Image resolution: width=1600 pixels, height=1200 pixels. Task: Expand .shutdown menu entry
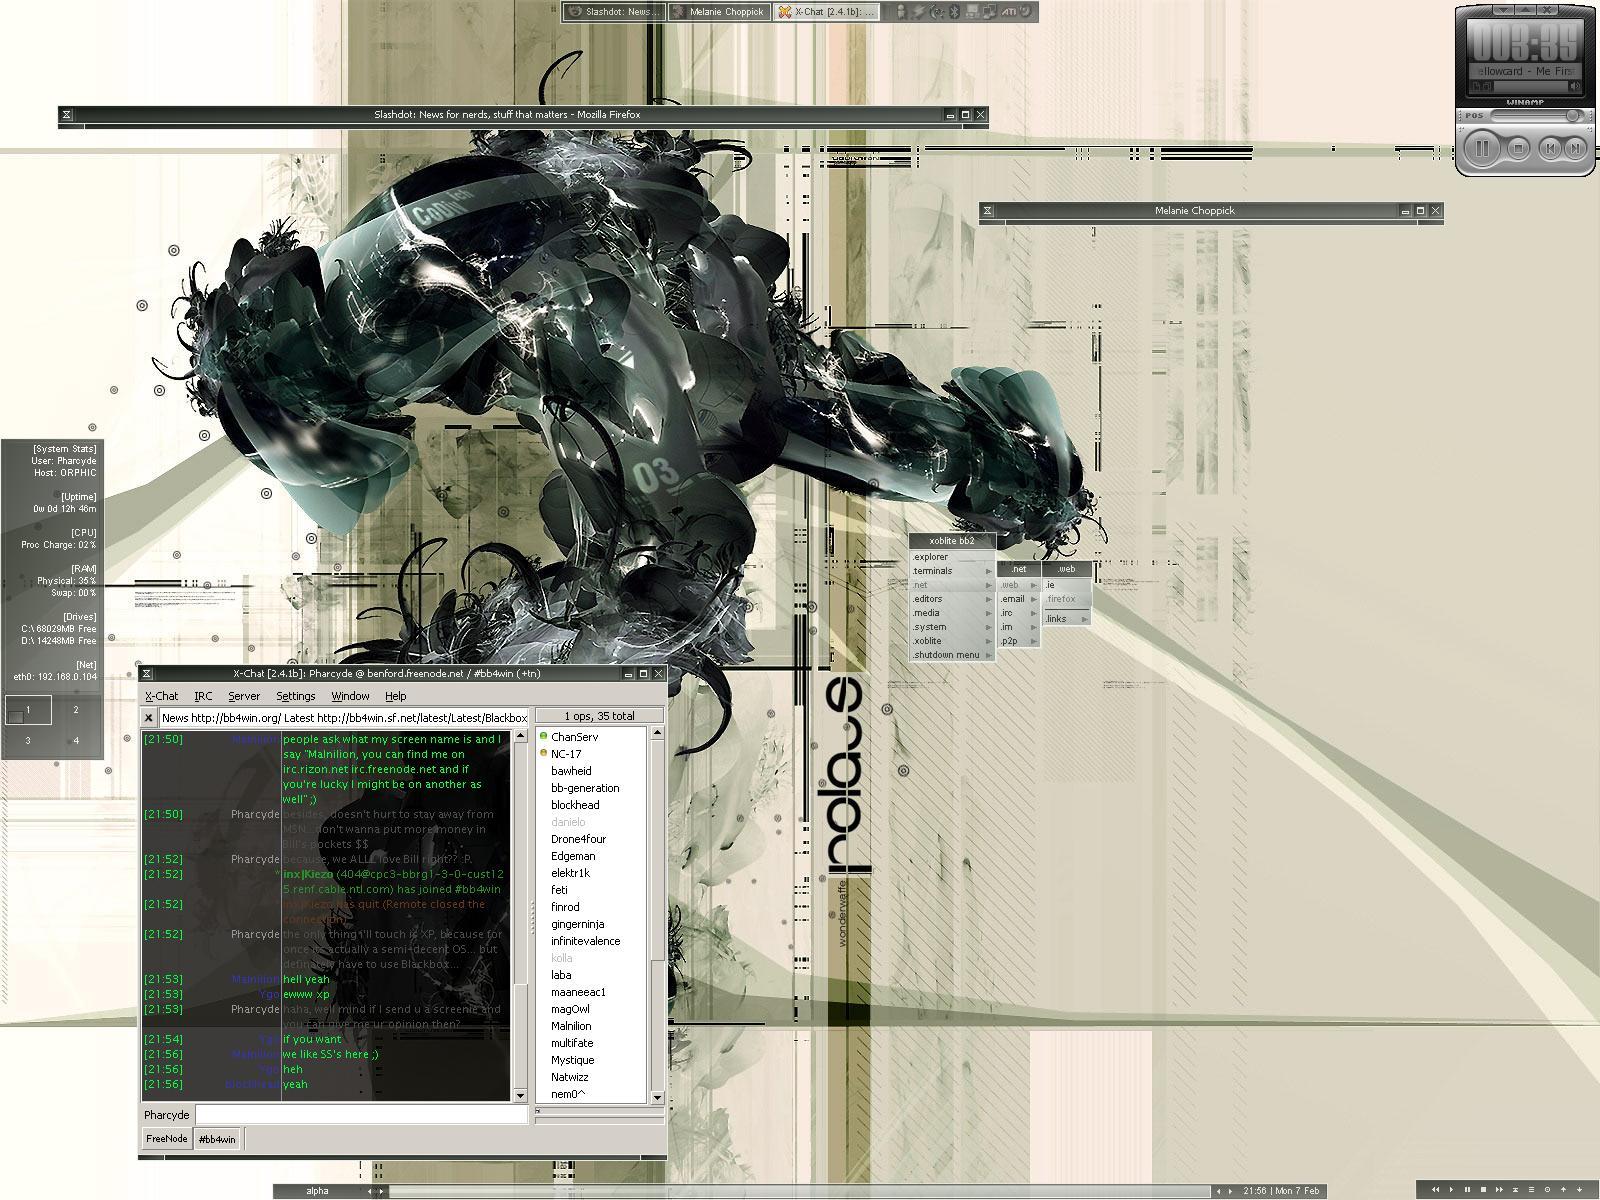(x=953, y=655)
